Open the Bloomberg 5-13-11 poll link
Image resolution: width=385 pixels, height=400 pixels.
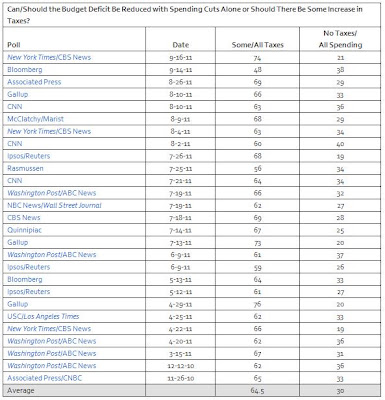(x=25, y=279)
